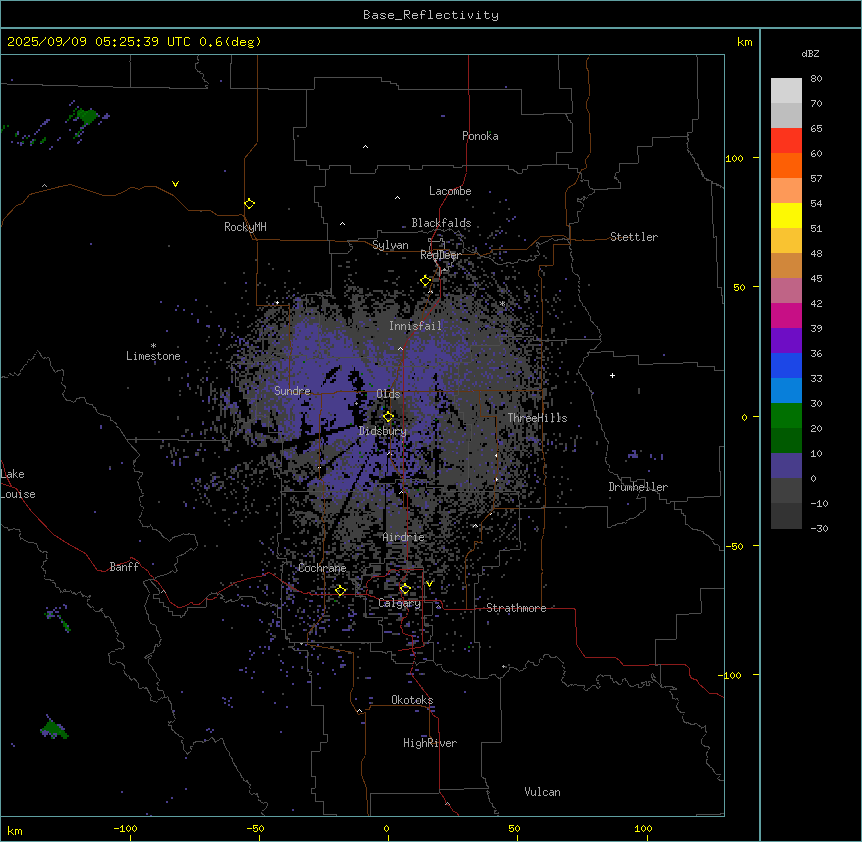Click the yellow marker below Cochrane
Image resolution: width=862 pixels, height=842 pixels.
[340, 591]
